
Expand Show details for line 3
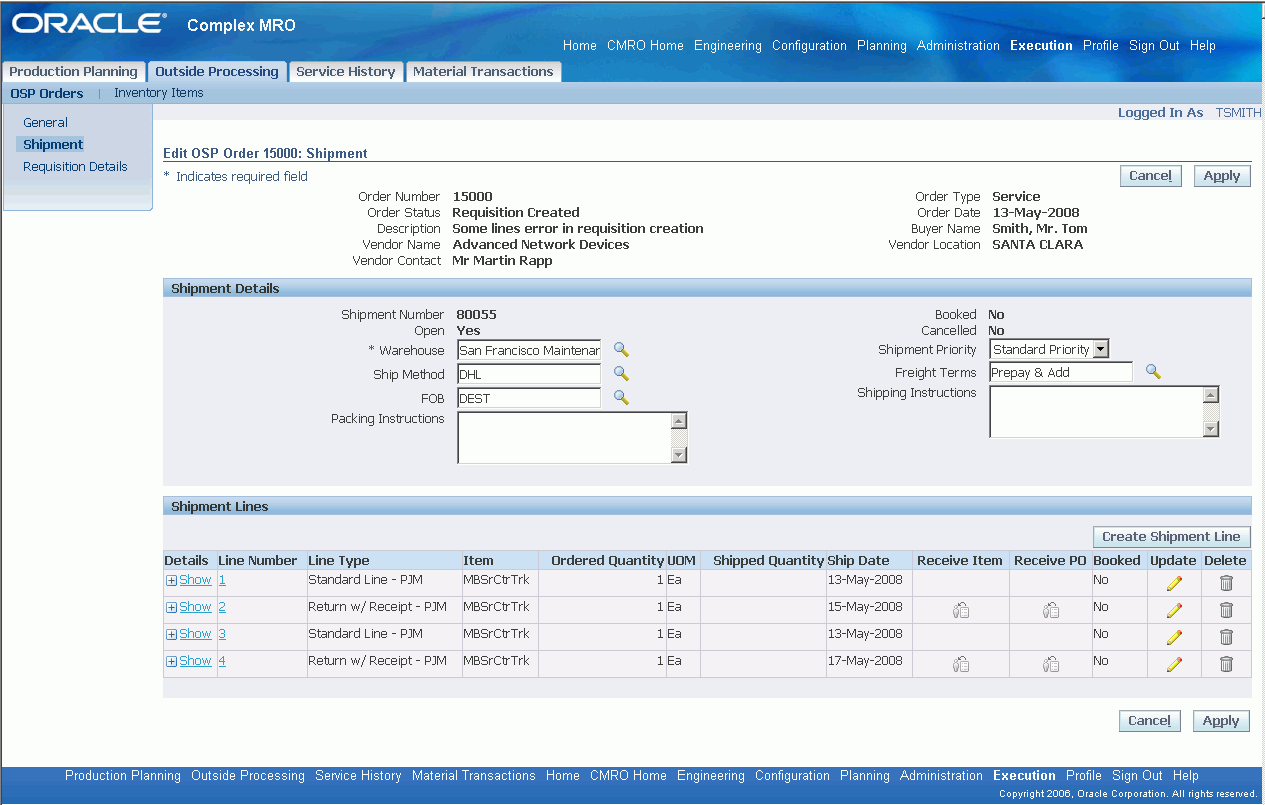pyautogui.click(x=188, y=634)
